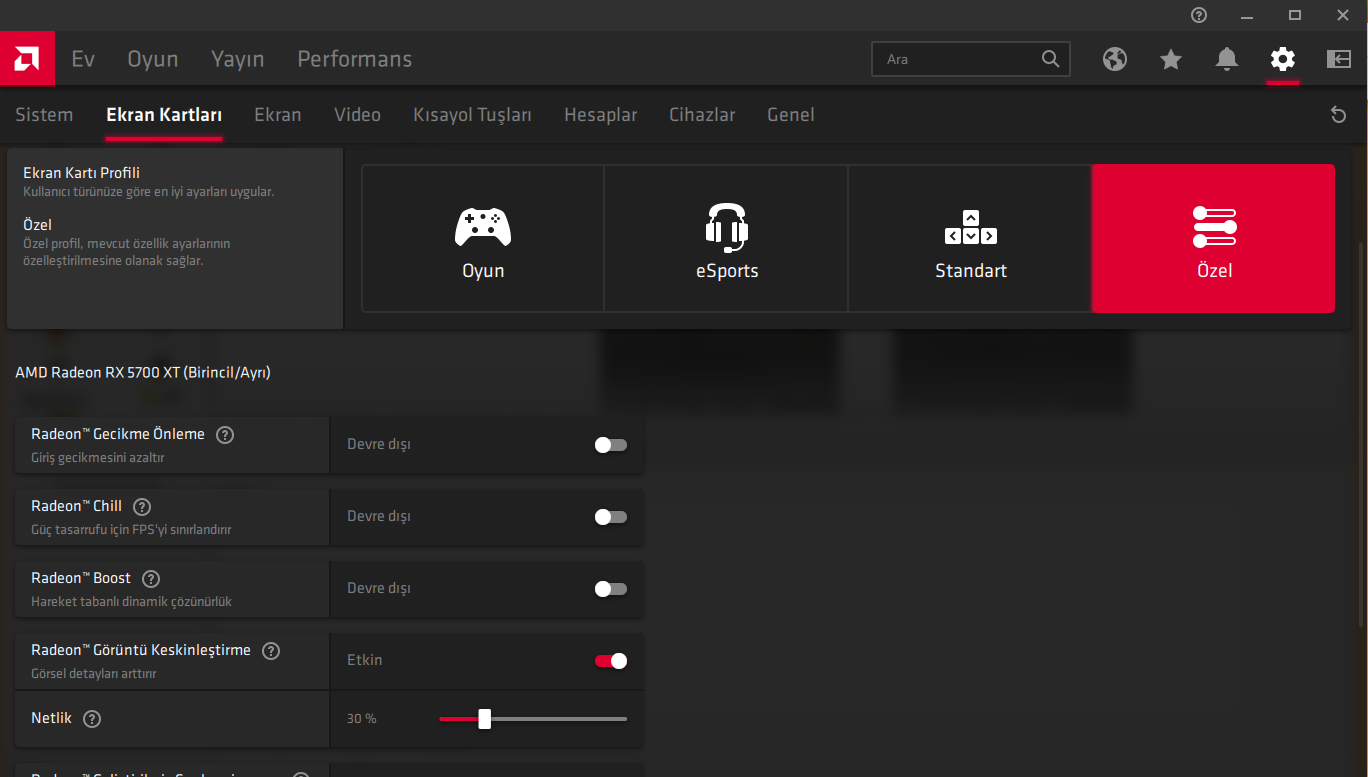Select the Standart profile
1368x777 pixels.
point(971,239)
